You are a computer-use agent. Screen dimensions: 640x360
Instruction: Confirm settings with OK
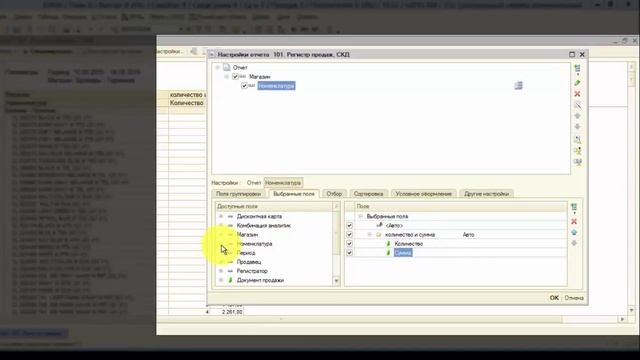(554, 298)
